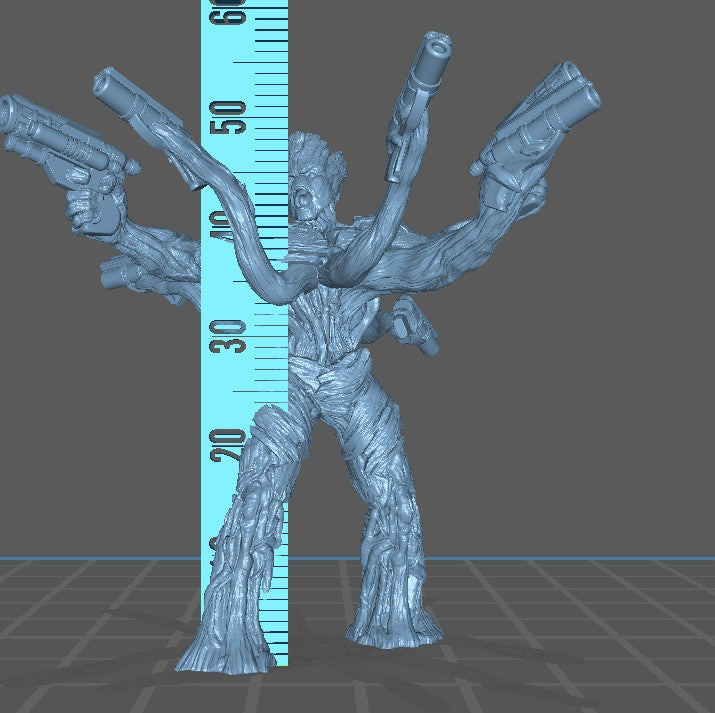Click the 50 mark on the ruler
Image resolution: width=715 pixels, height=713 pixels.
(232, 118)
